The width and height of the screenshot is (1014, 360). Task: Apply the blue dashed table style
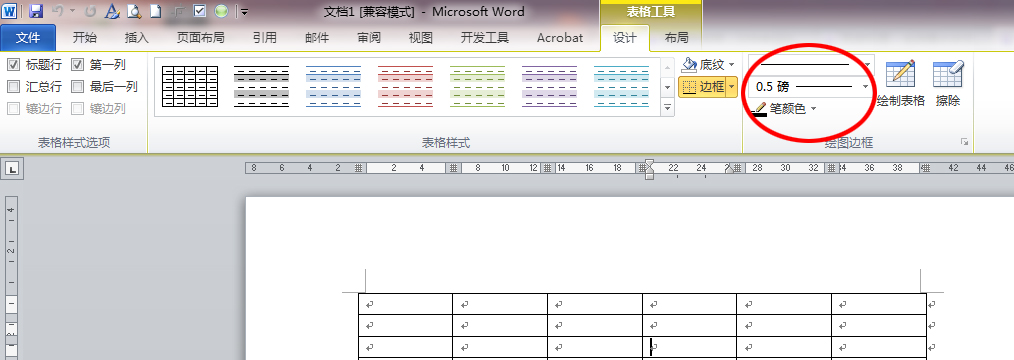[333, 86]
